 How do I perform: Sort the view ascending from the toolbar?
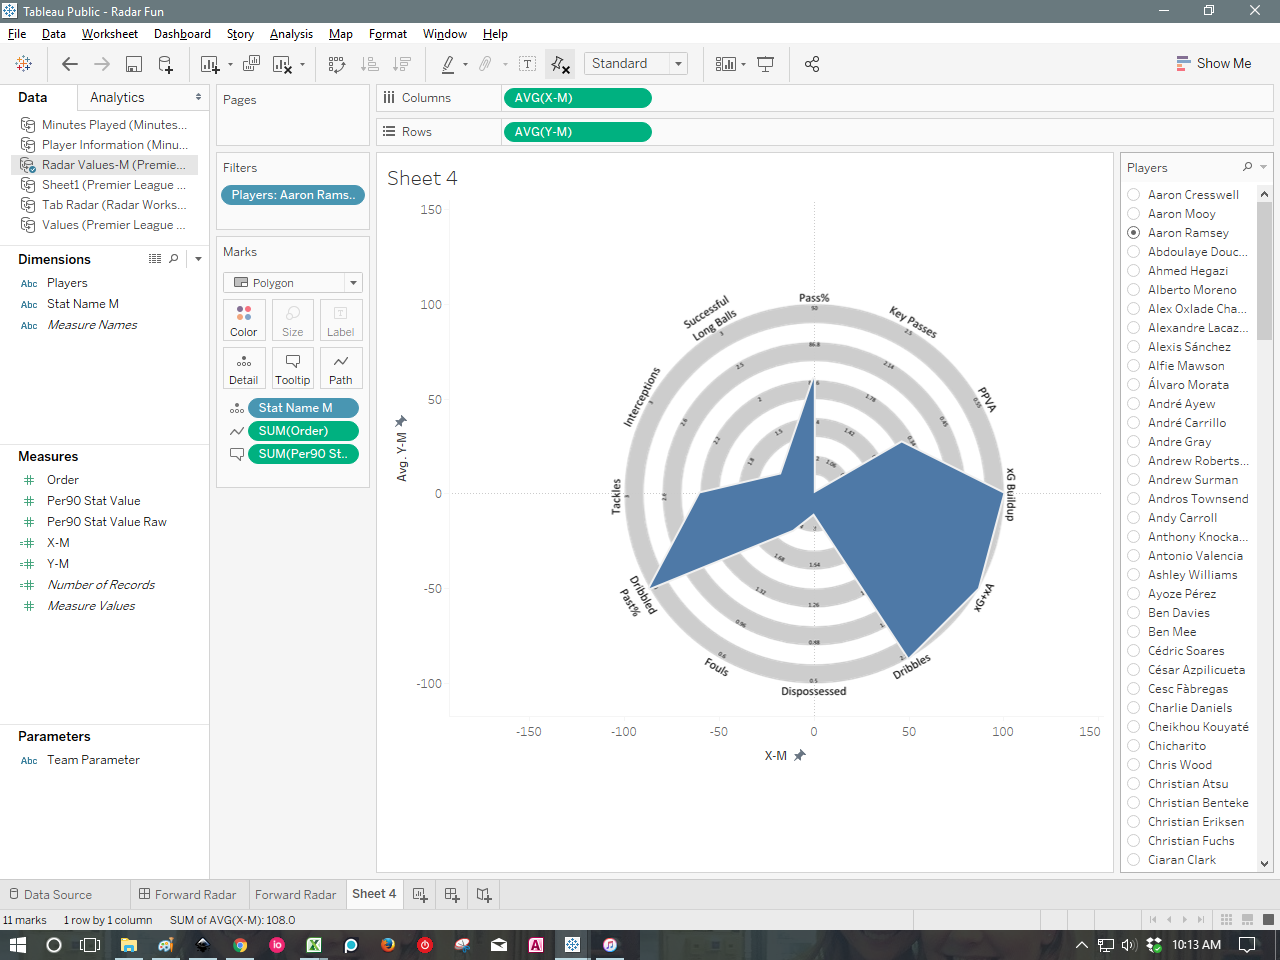369,63
